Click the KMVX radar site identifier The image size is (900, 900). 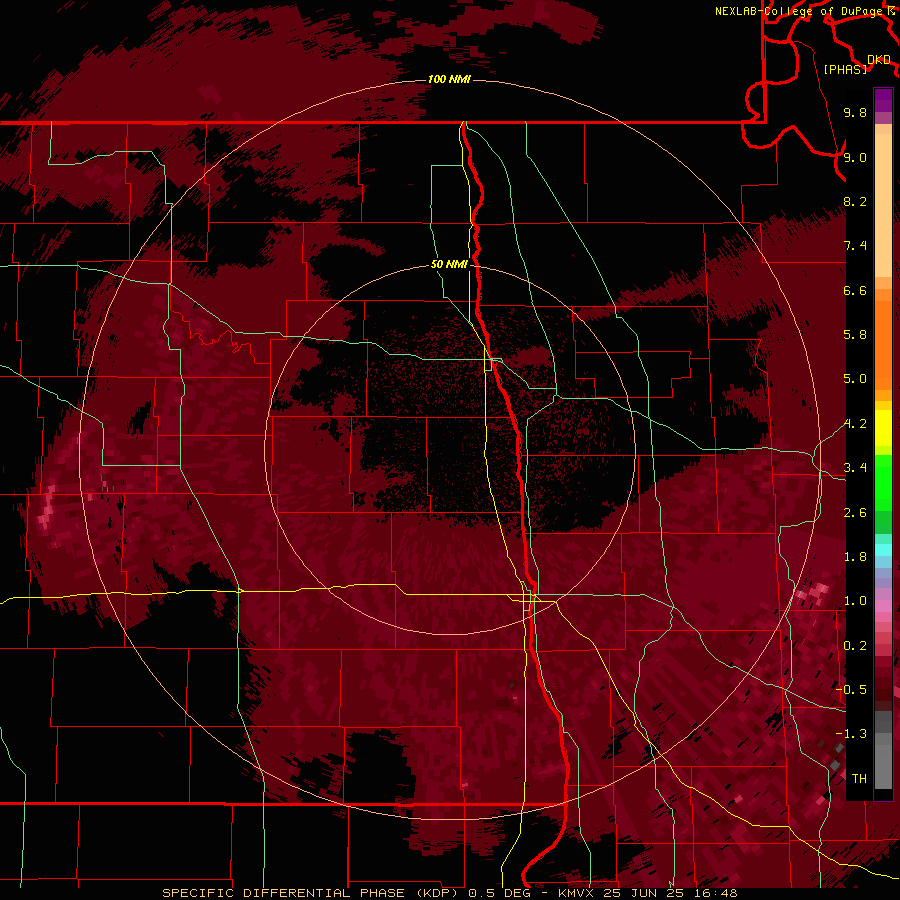coord(577,893)
